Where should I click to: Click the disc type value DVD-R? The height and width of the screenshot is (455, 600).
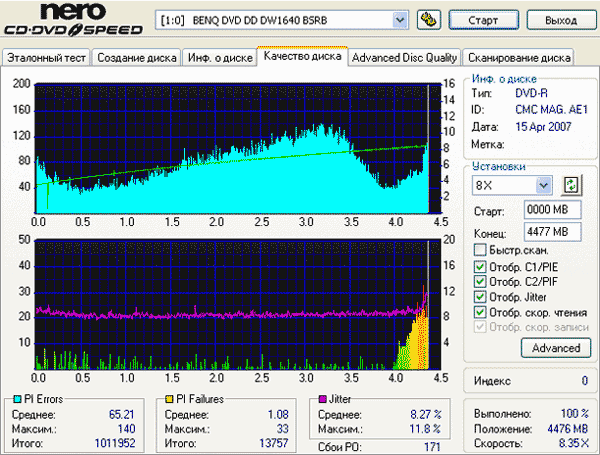[x=531, y=93]
